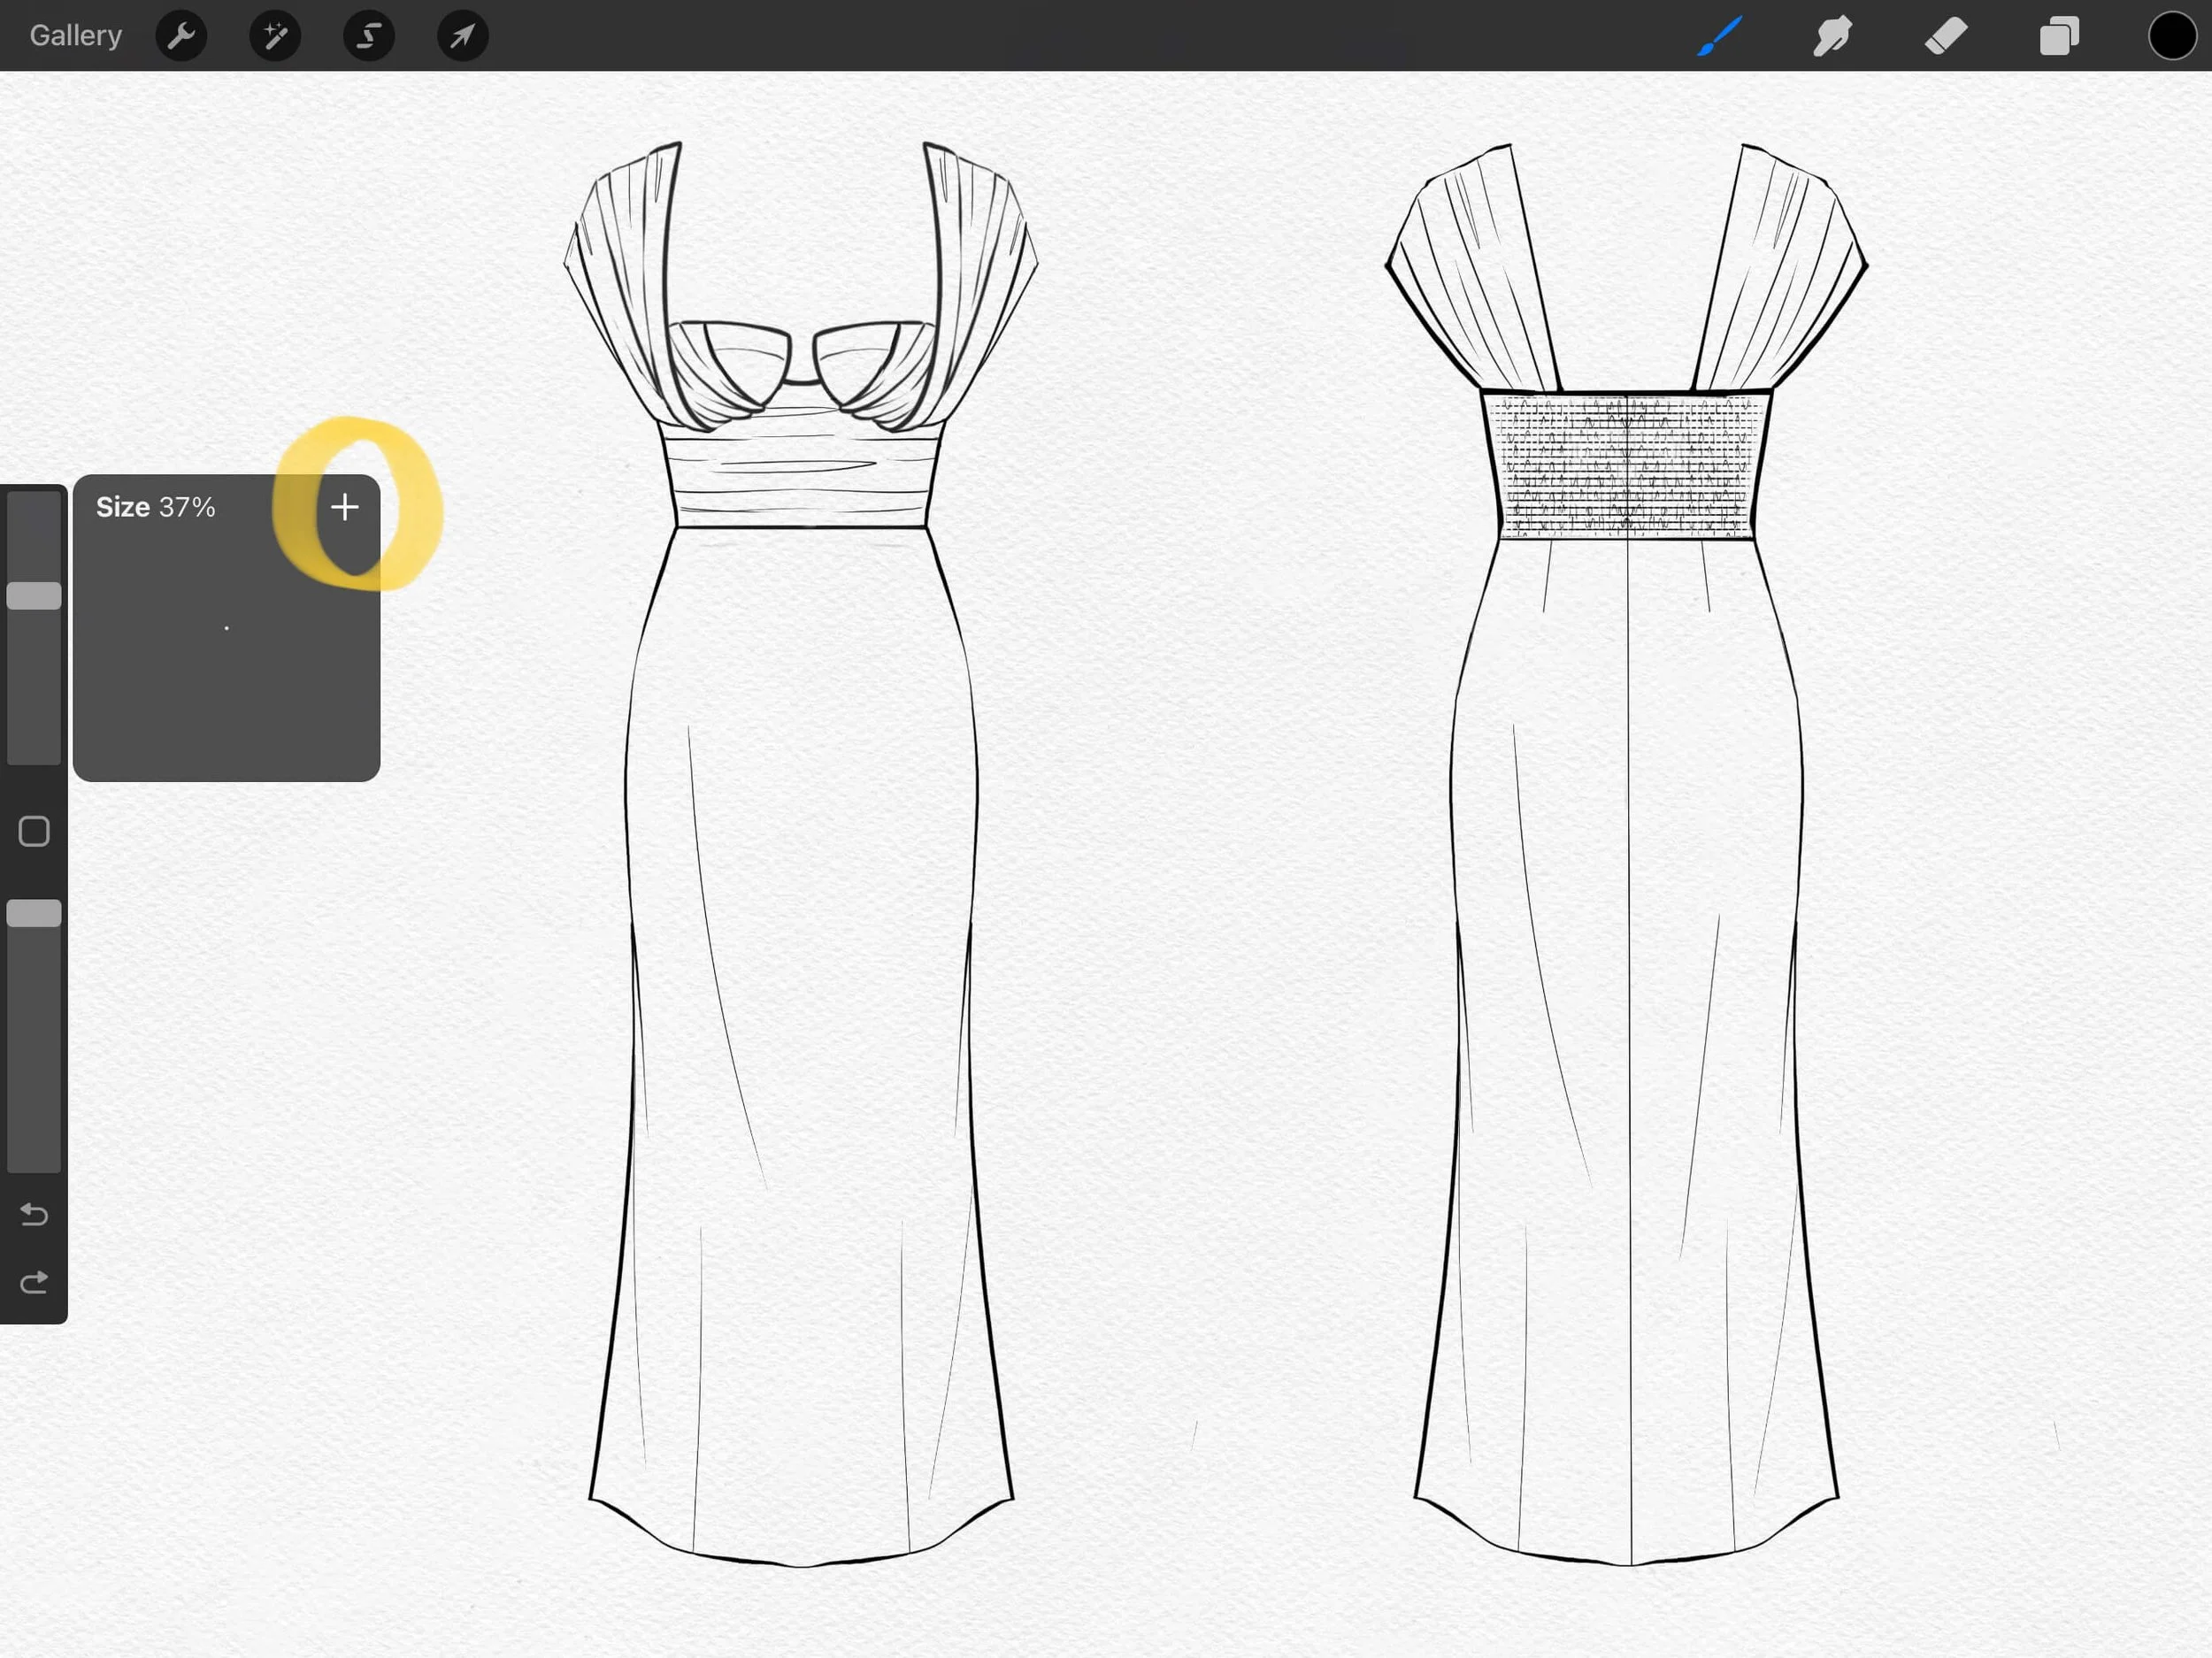
Task: Select the Paint brush tool
Action: [1719, 36]
